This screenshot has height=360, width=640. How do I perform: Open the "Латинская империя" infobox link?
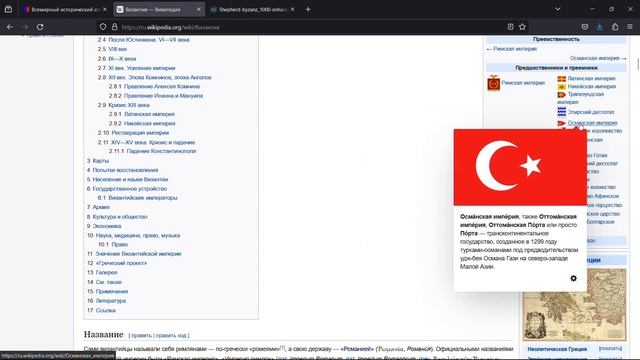[x=591, y=78]
